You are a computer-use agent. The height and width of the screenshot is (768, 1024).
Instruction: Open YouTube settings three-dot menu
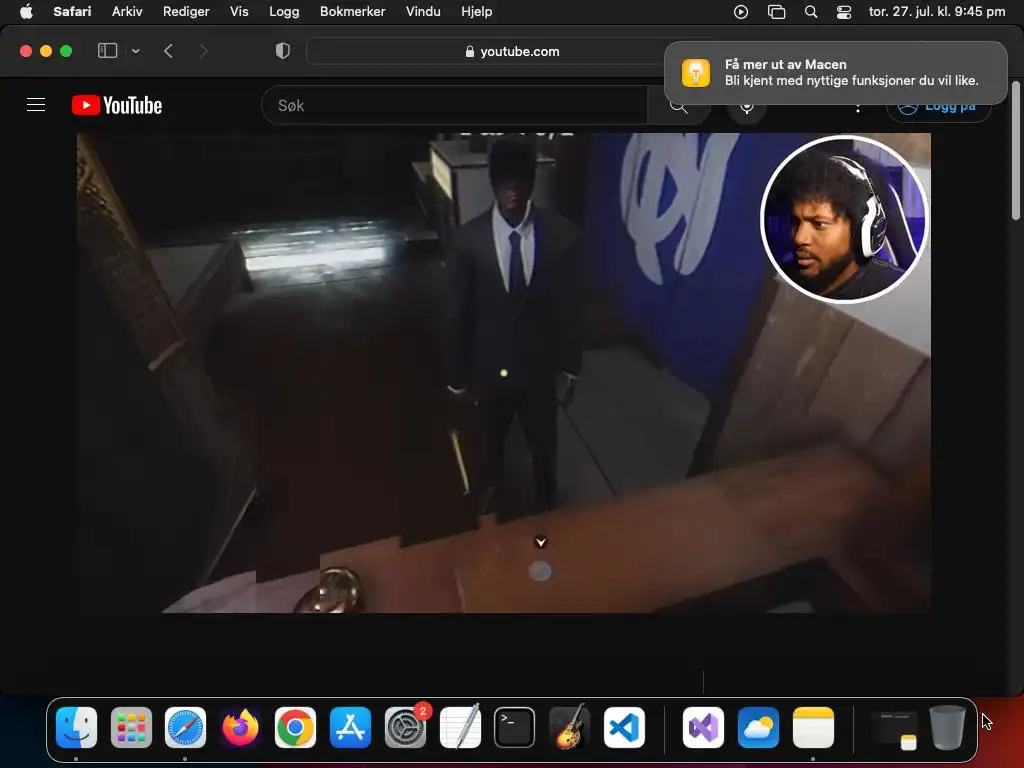click(857, 106)
